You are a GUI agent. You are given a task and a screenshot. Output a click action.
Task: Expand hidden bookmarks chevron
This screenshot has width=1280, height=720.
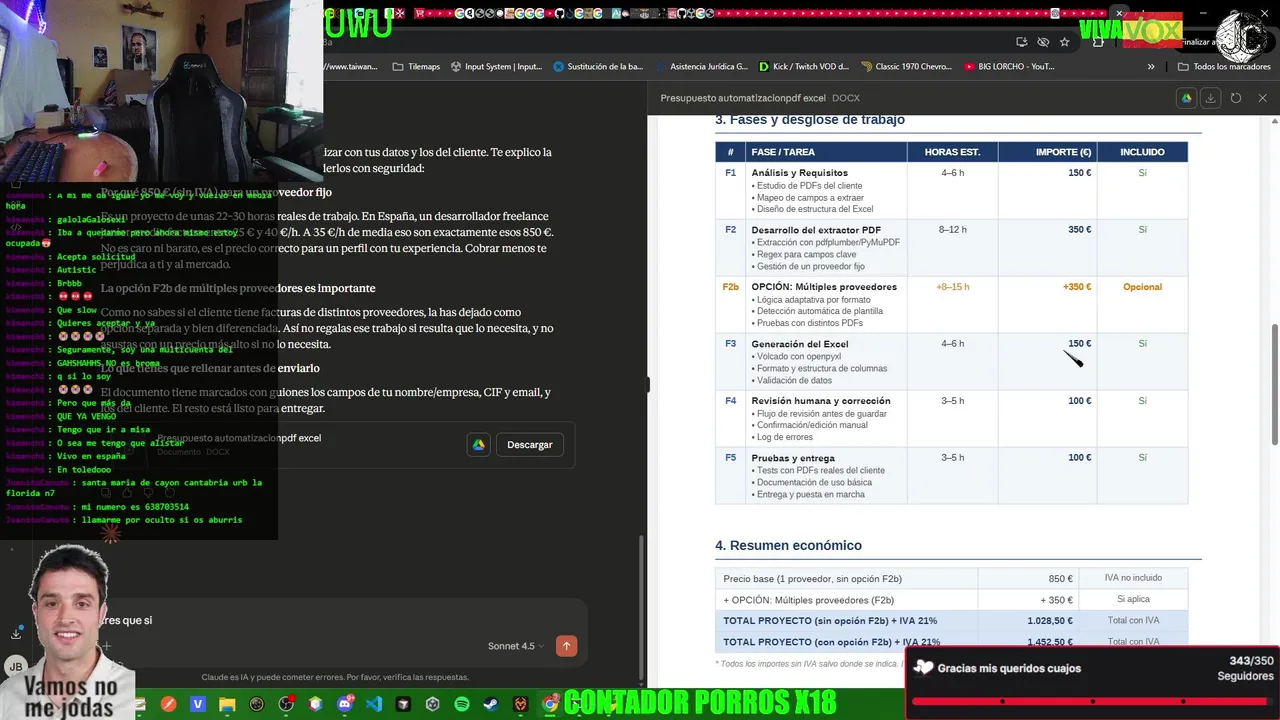(x=1151, y=67)
